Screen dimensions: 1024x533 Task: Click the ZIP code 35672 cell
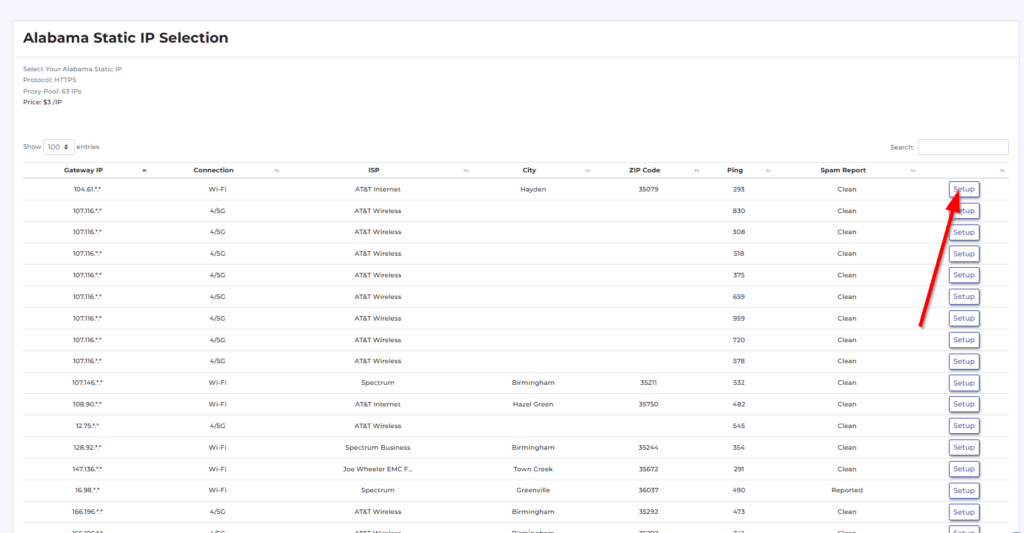point(648,469)
